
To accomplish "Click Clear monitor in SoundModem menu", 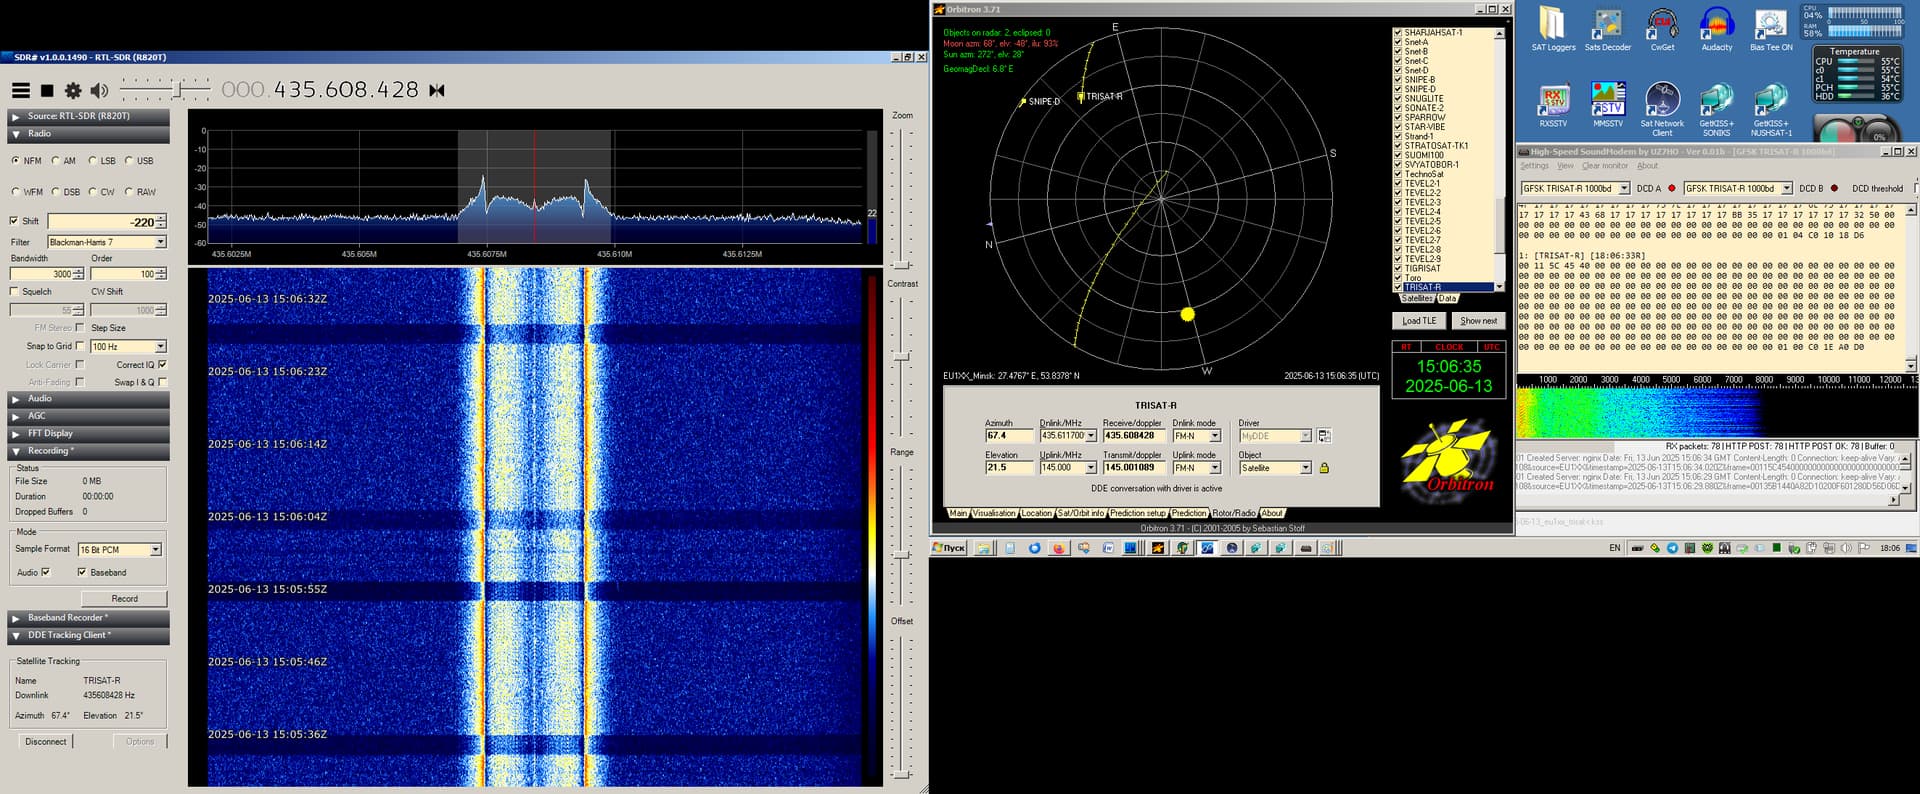I will pos(1605,166).
